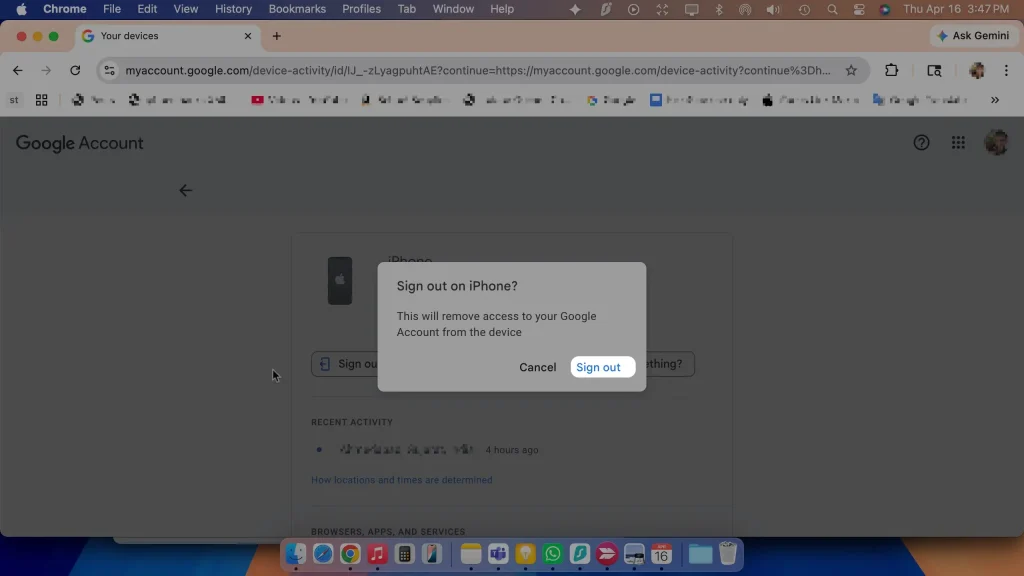The width and height of the screenshot is (1024, 576).
Task: Open the History menu
Action: tap(233, 9)
